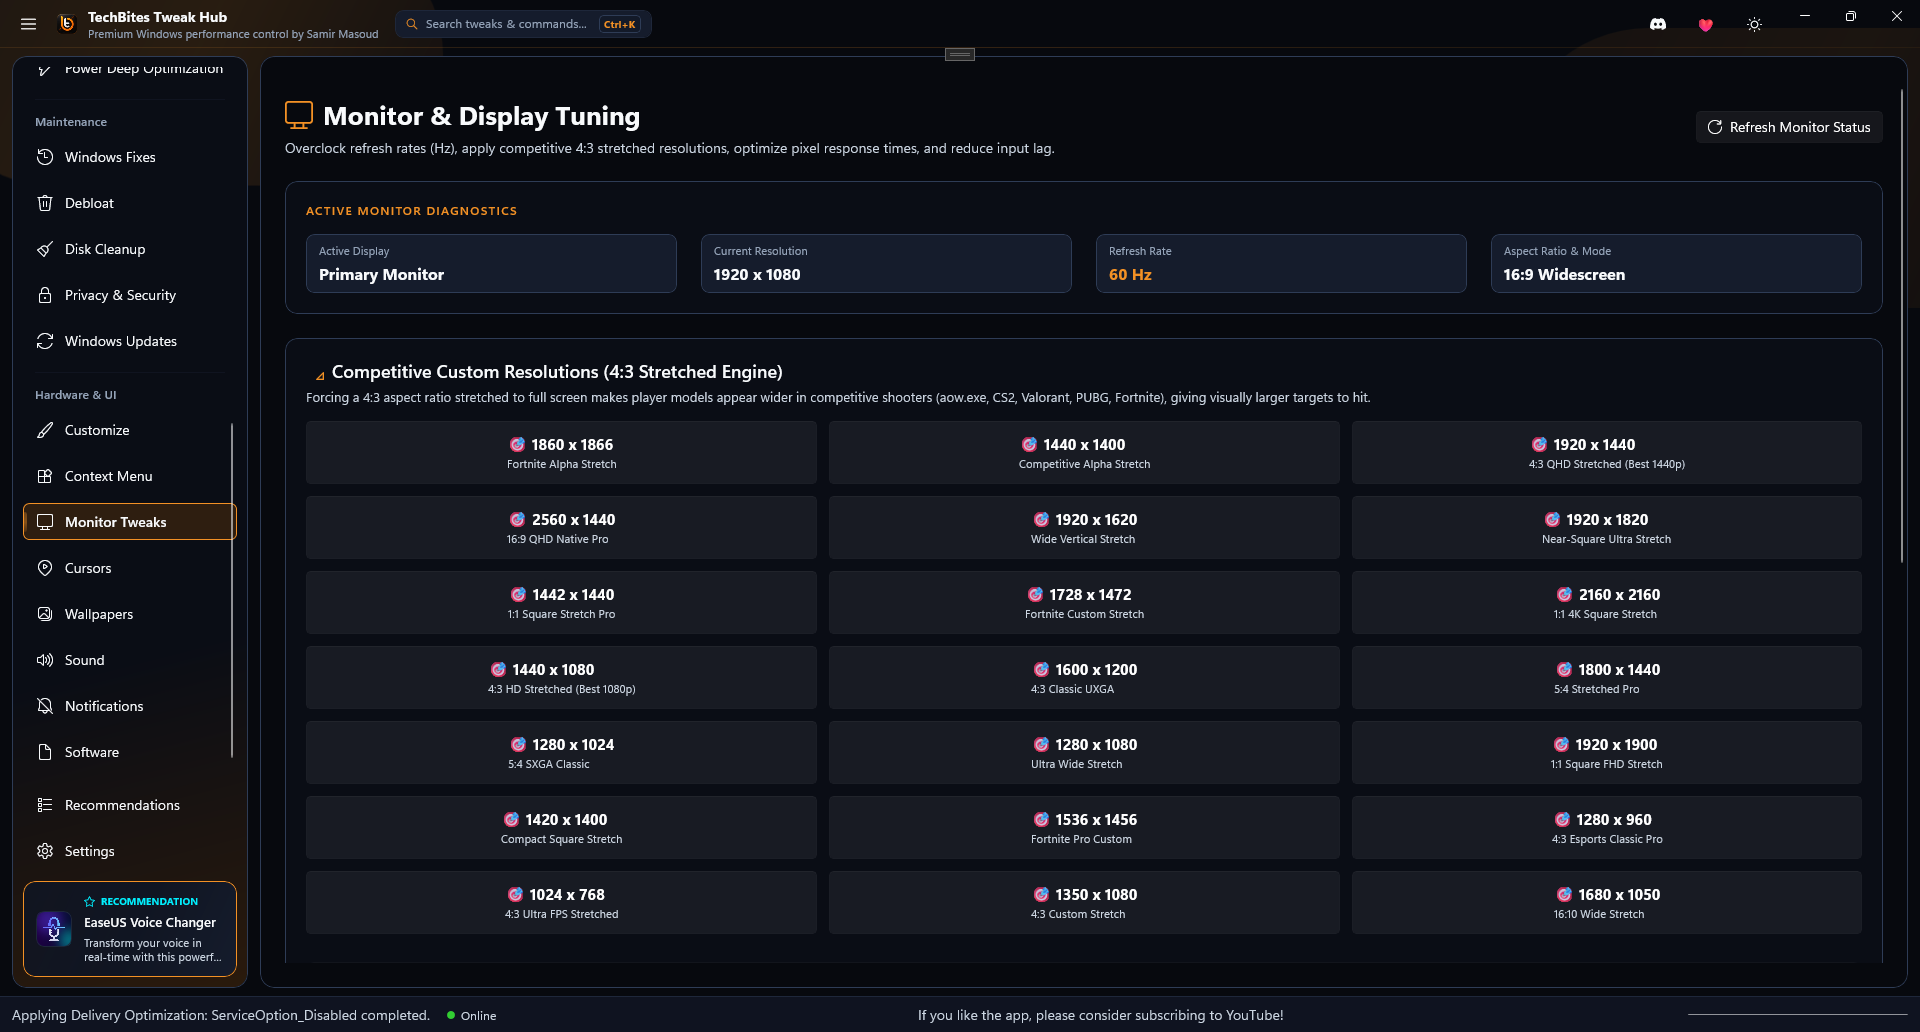
Task: Collapse the Competitive Custom Resolutions section
Action: point(320,376)
